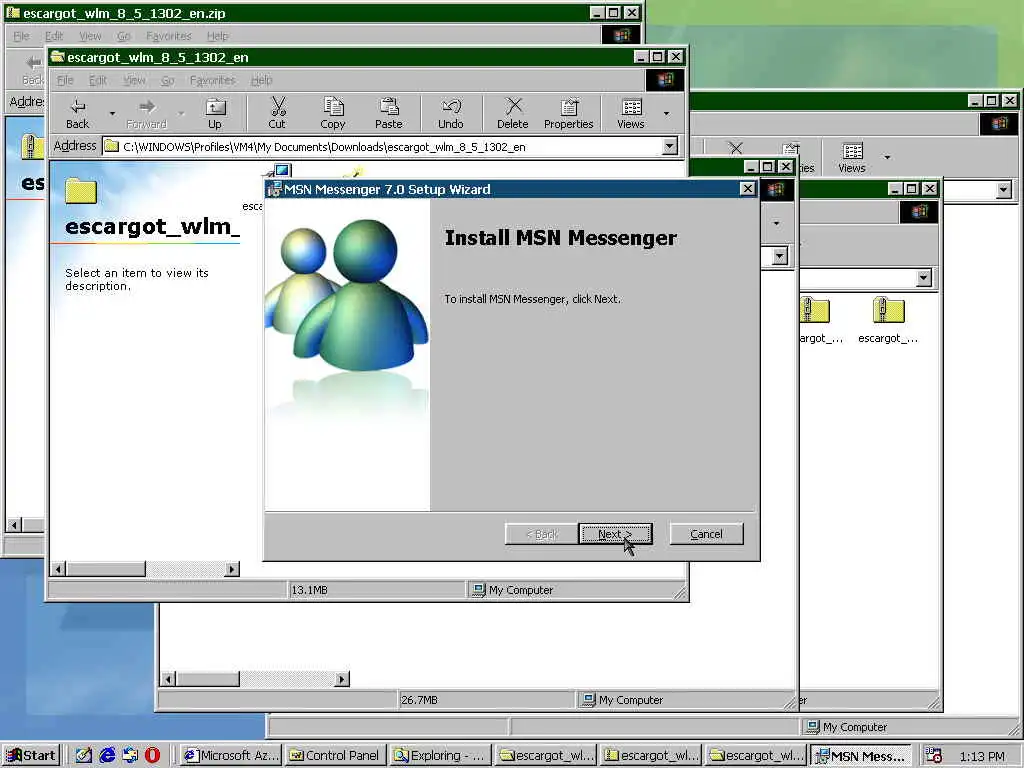Click the Delete toolbar icon
The width and height of the screenshot is (1024, 768).
513,114
